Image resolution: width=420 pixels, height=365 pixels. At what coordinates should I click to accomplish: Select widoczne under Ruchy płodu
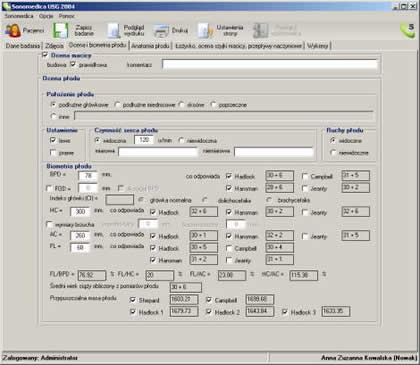(x=333, y=140)
